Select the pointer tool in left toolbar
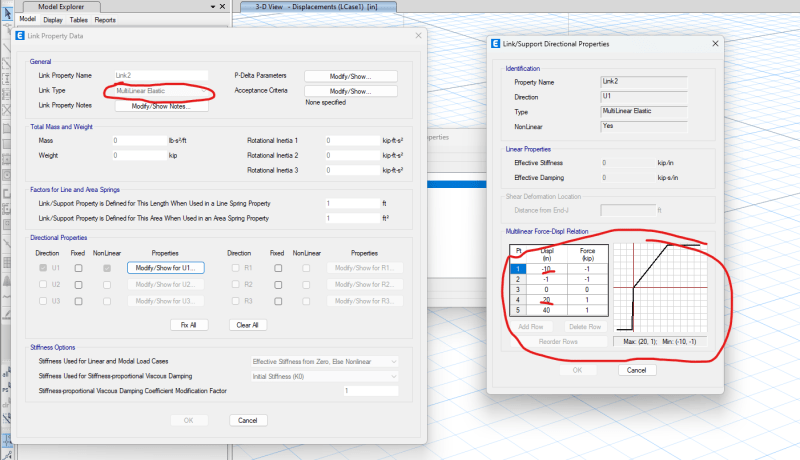This screenshot has width=800, height=460. [7, 13]
